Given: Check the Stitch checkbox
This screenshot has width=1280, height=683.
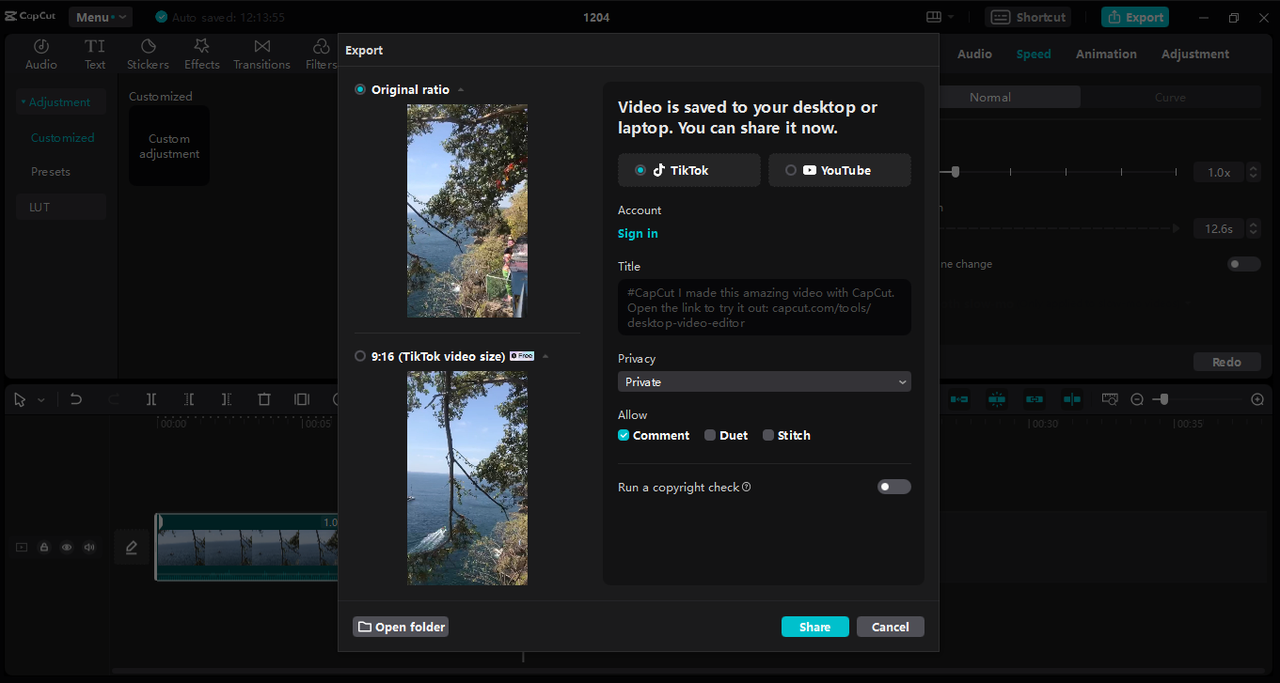Looking at the screenshot, I should pyautogui.click(x=768, y=435).
